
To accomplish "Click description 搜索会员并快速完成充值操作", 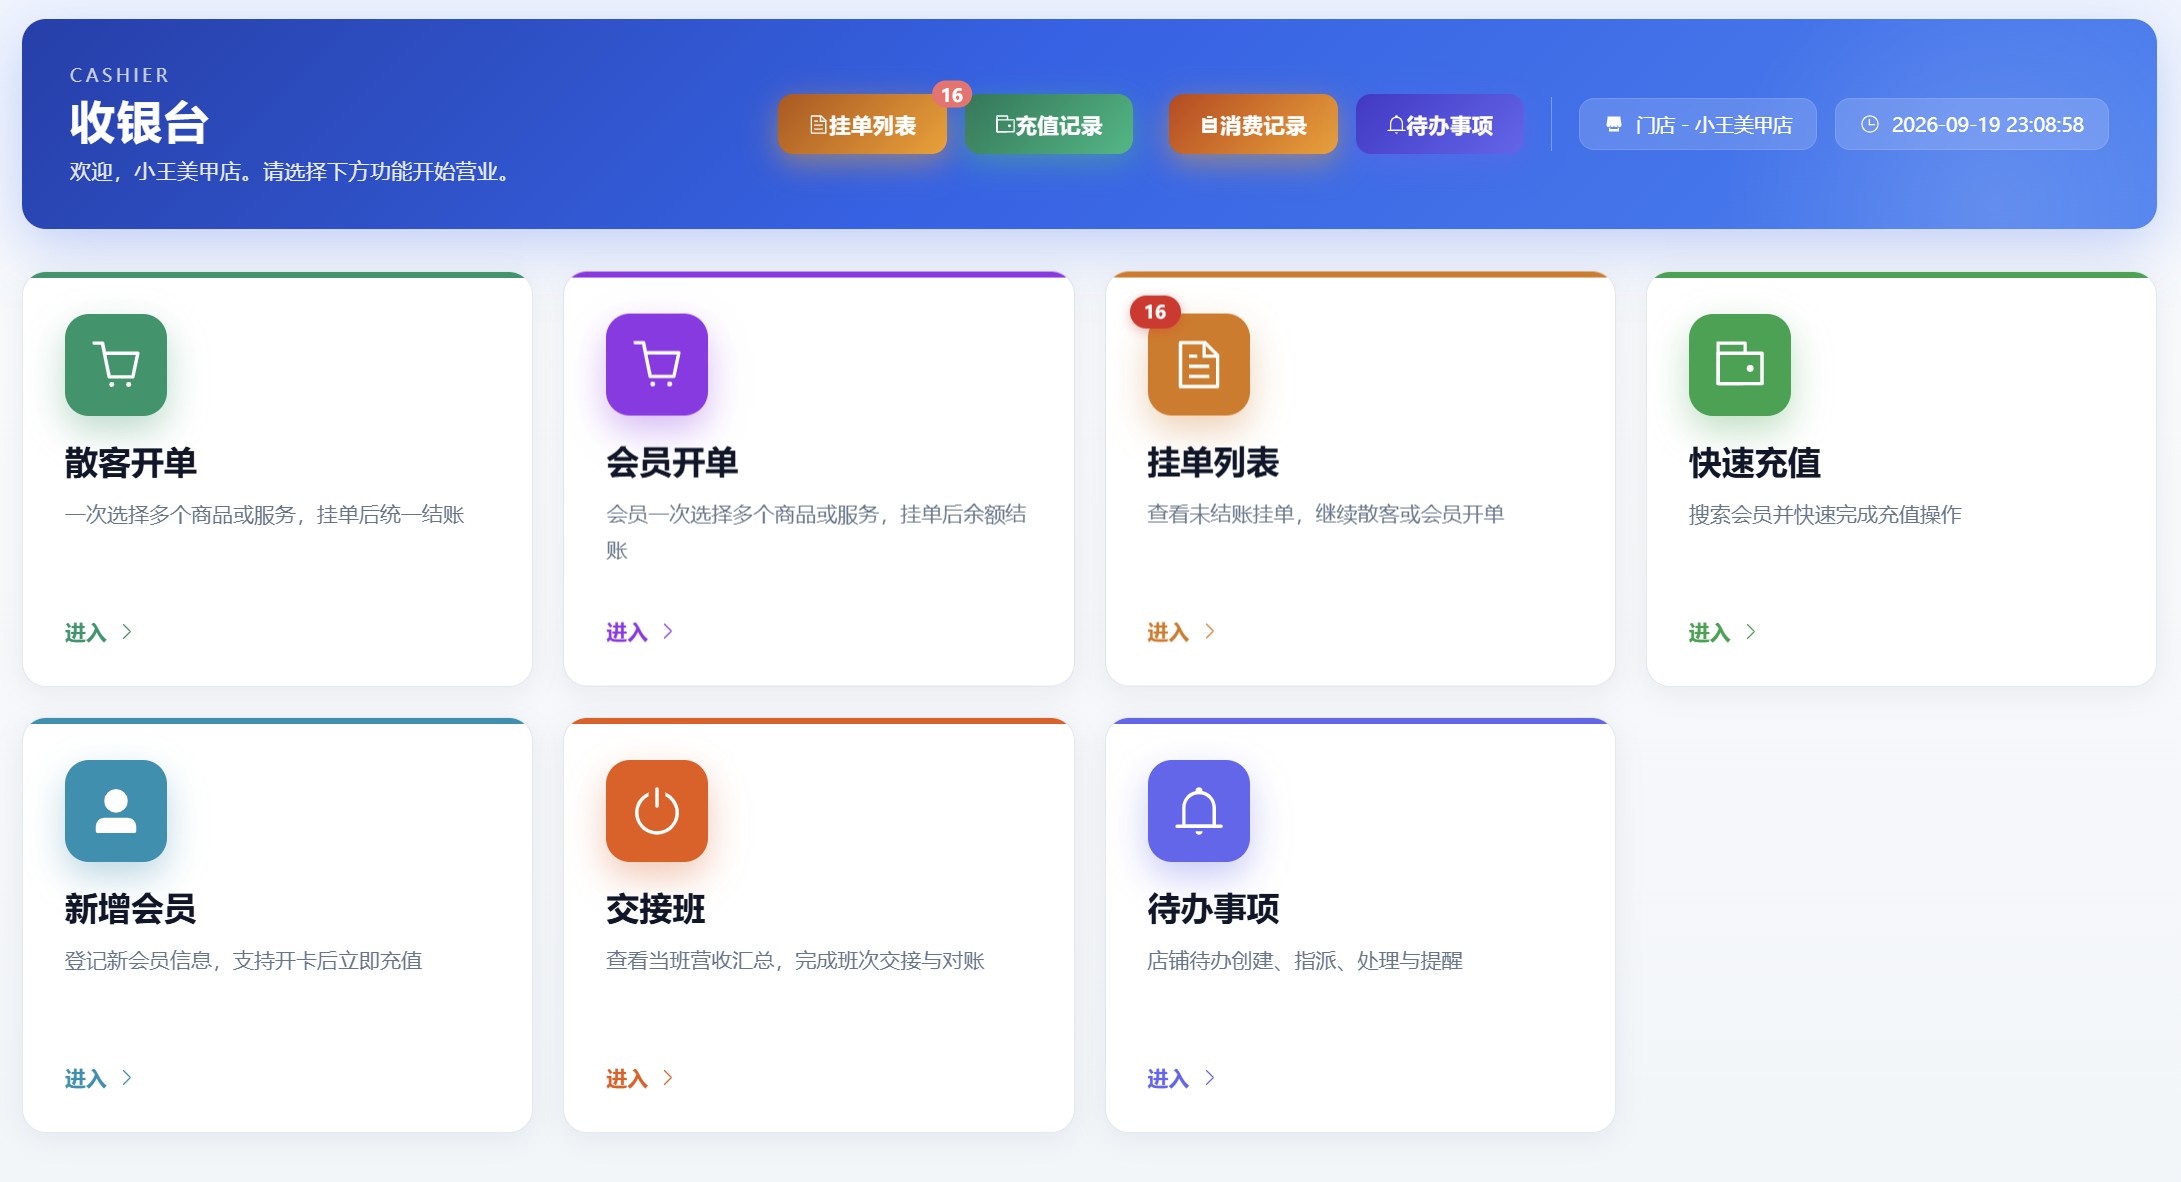I will coord(1825,515).
